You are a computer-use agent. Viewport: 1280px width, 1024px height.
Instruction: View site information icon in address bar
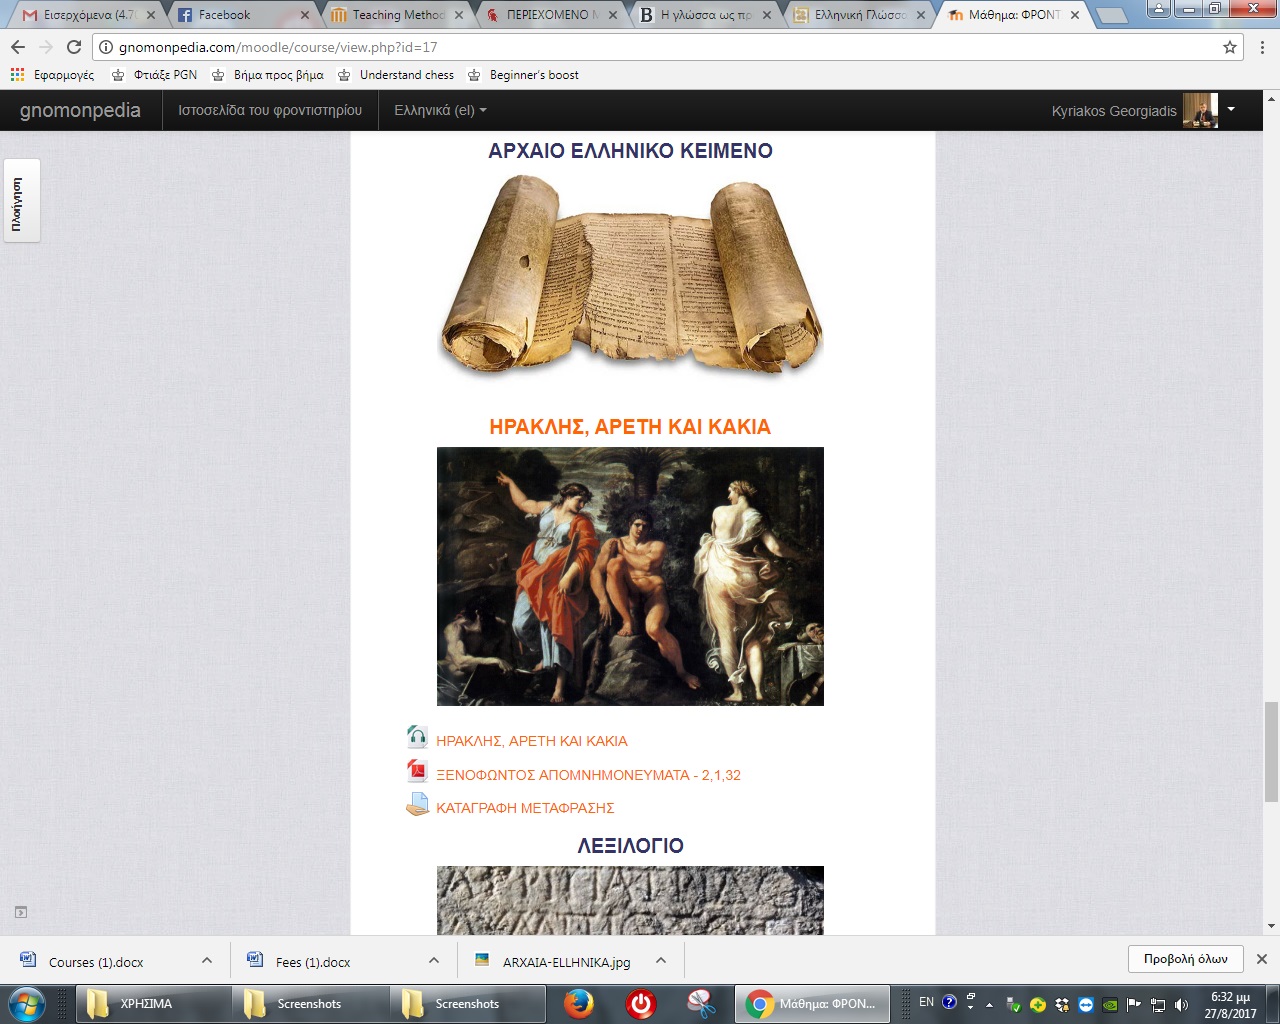[106, 47]
